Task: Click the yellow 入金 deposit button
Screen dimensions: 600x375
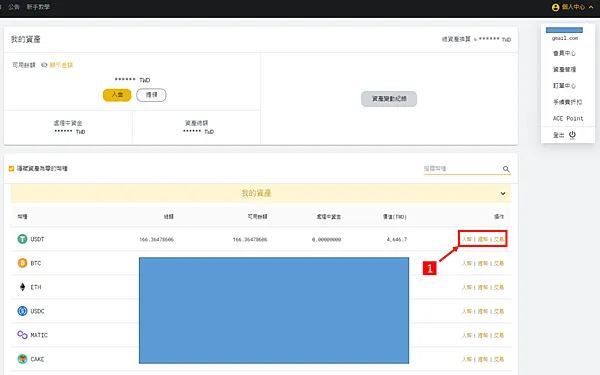Action: (117, 95)
